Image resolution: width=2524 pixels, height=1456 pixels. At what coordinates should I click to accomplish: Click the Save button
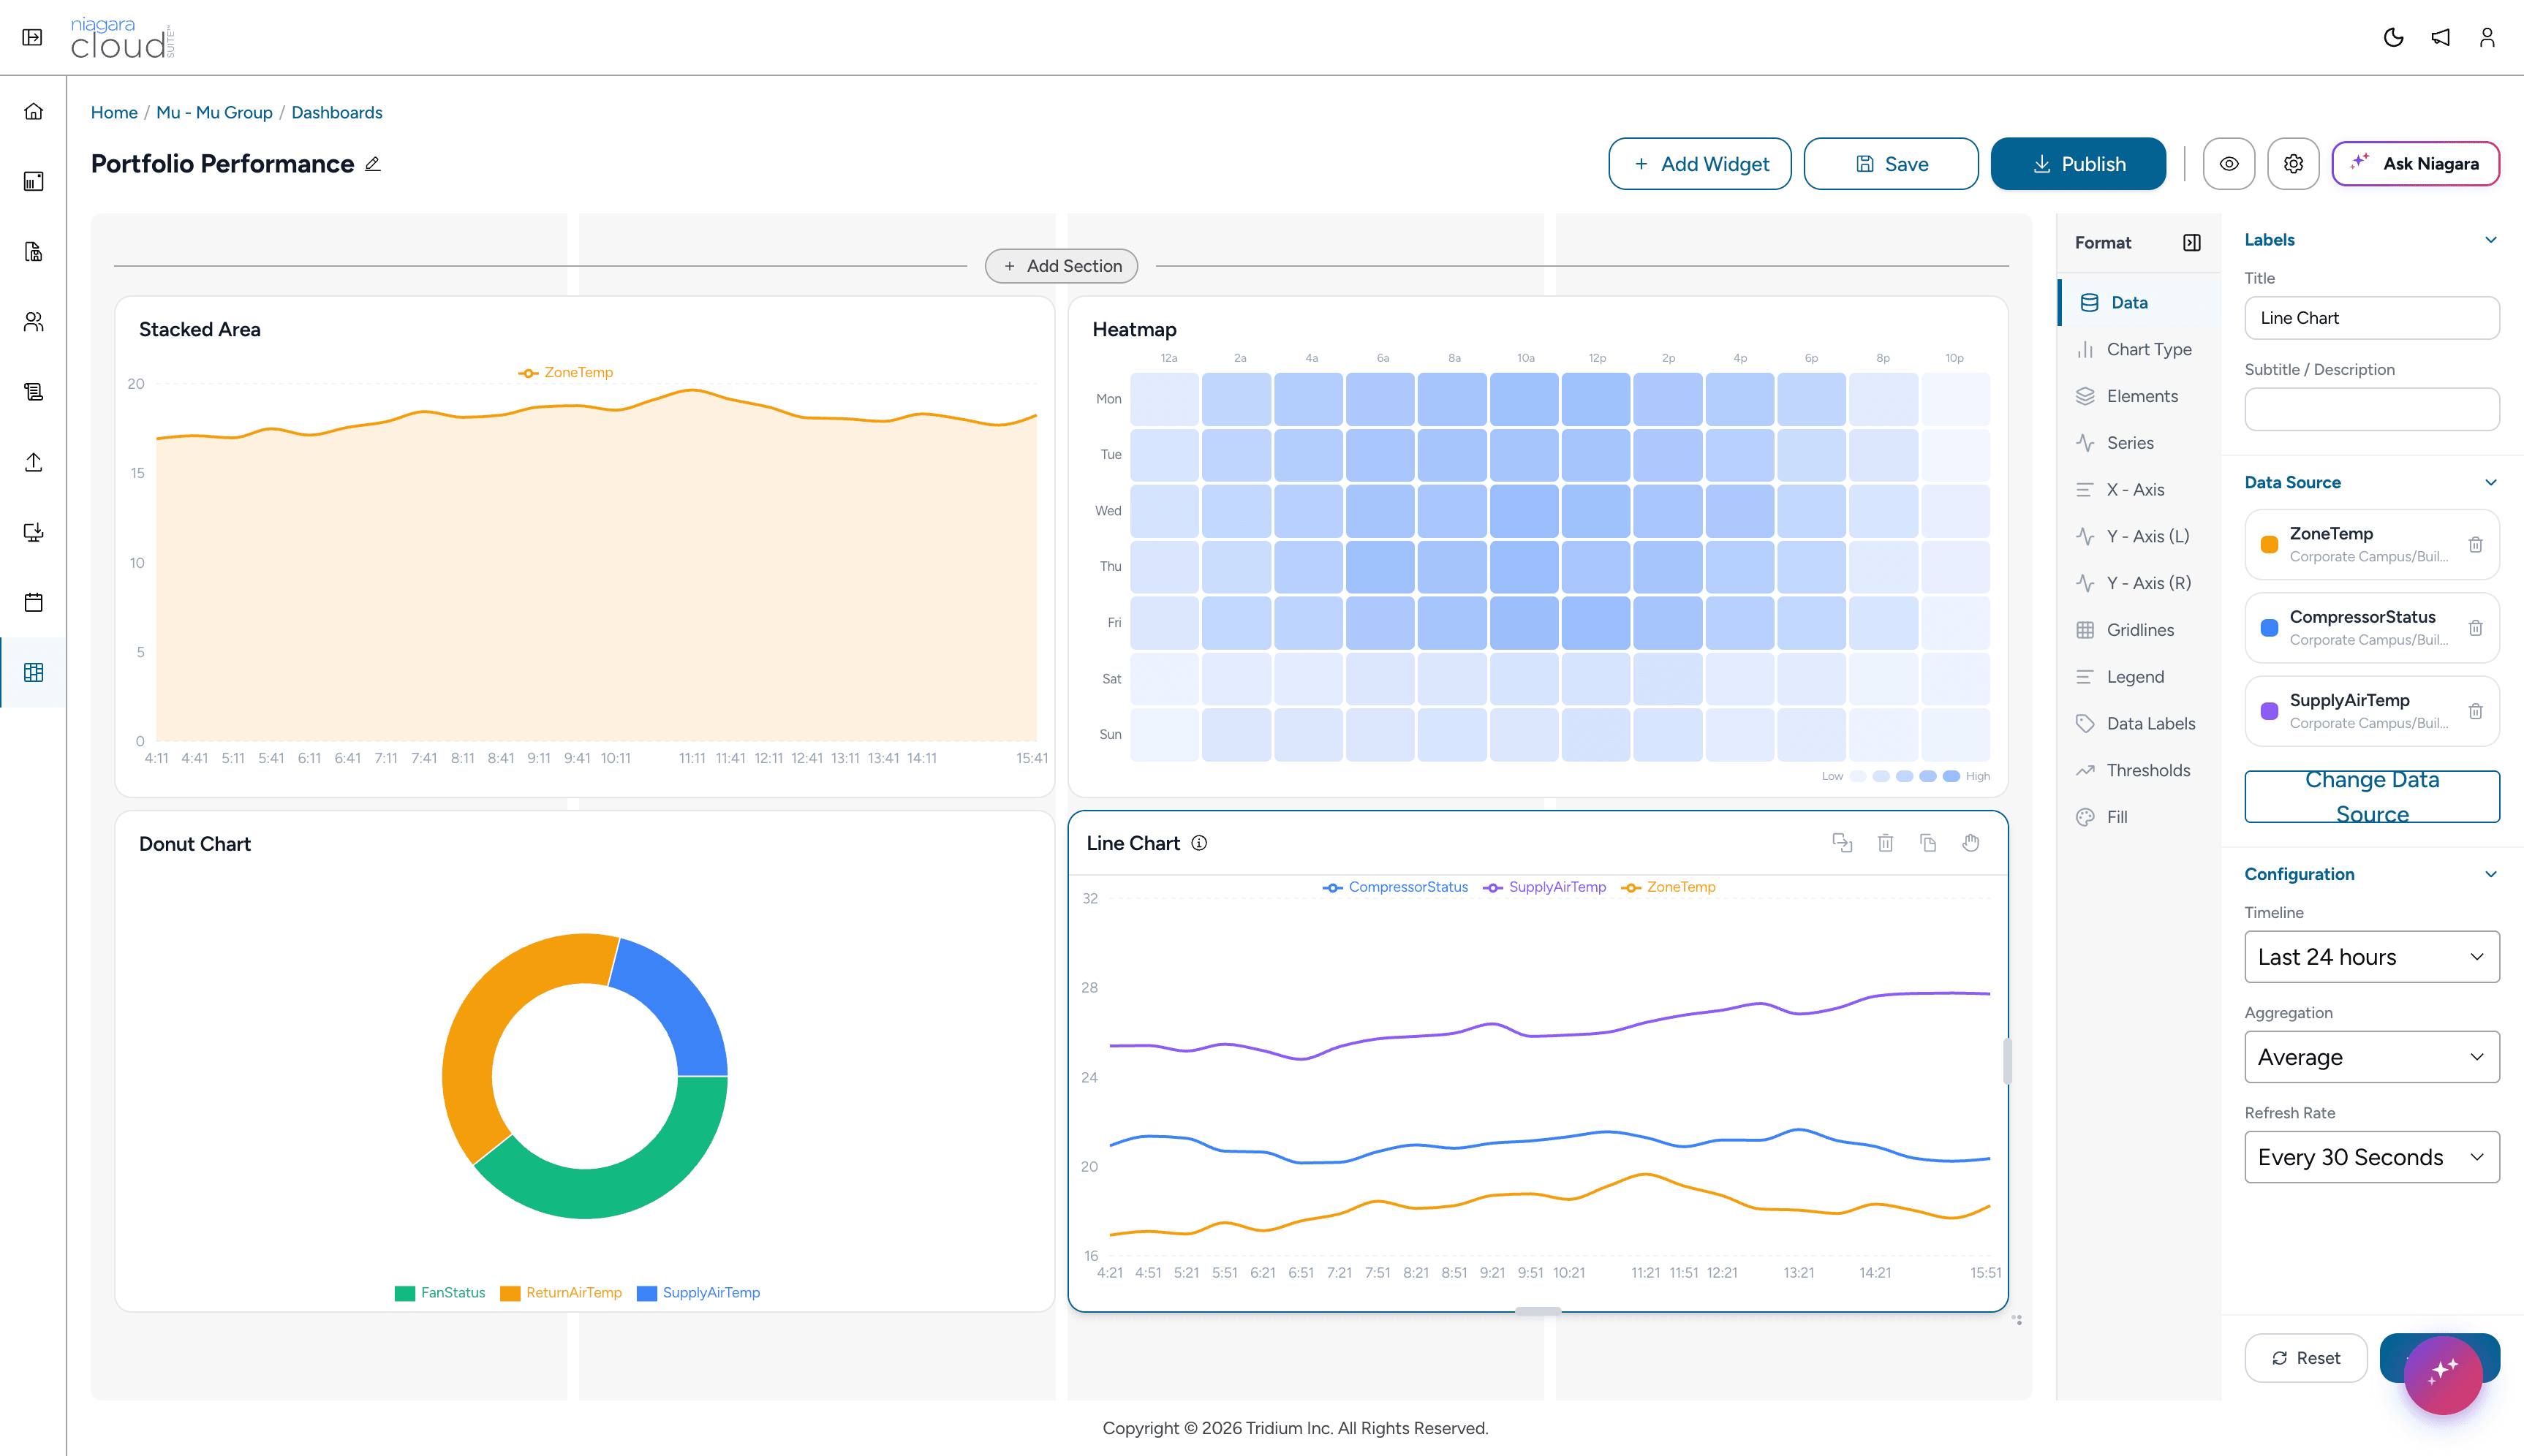(x=1891, y=164)
